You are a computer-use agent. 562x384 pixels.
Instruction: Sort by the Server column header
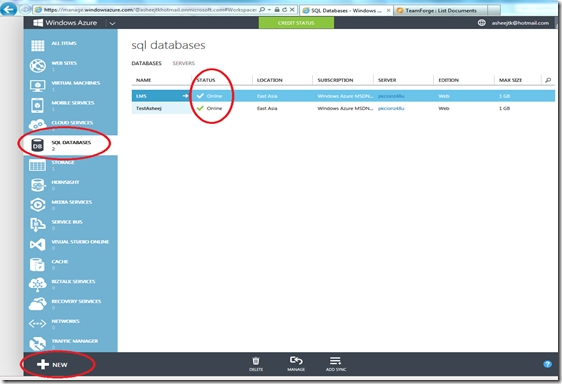(x=387, y=80)
